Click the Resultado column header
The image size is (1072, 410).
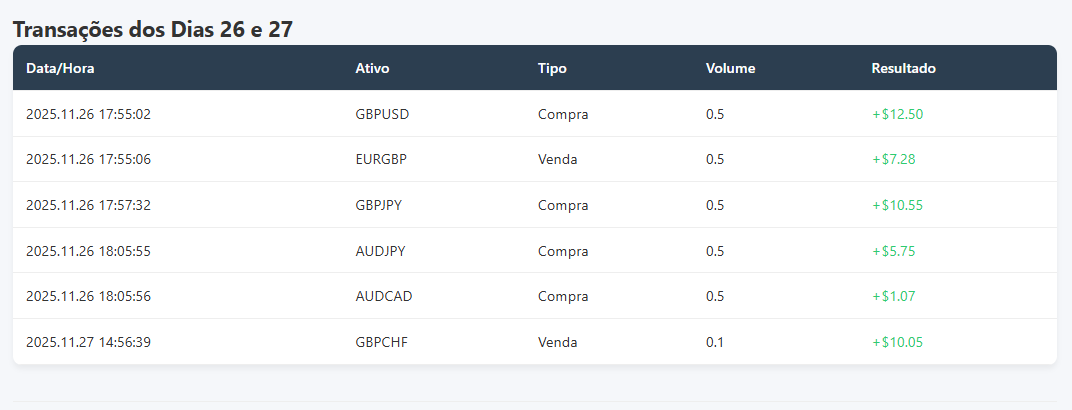coord(903,69)
